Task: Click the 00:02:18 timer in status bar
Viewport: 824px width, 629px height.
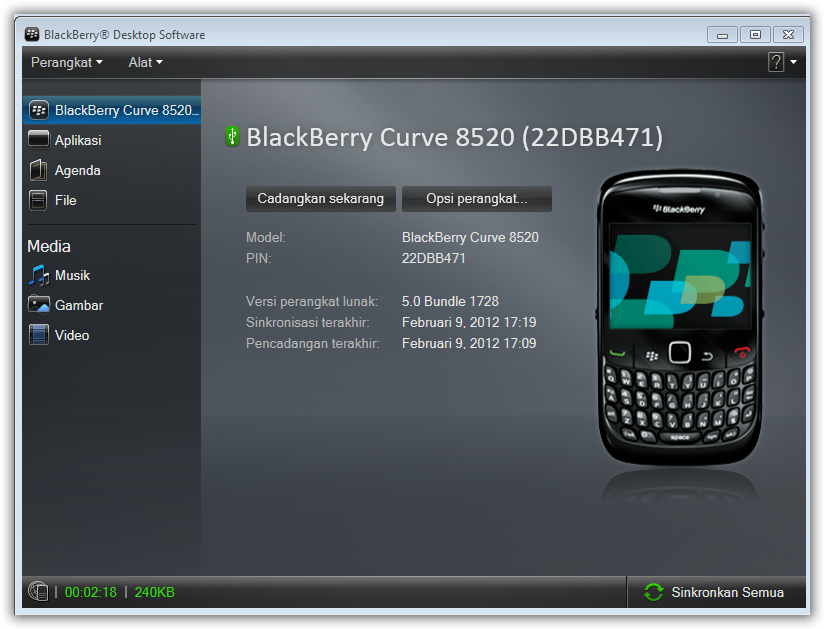Action: 90,592
